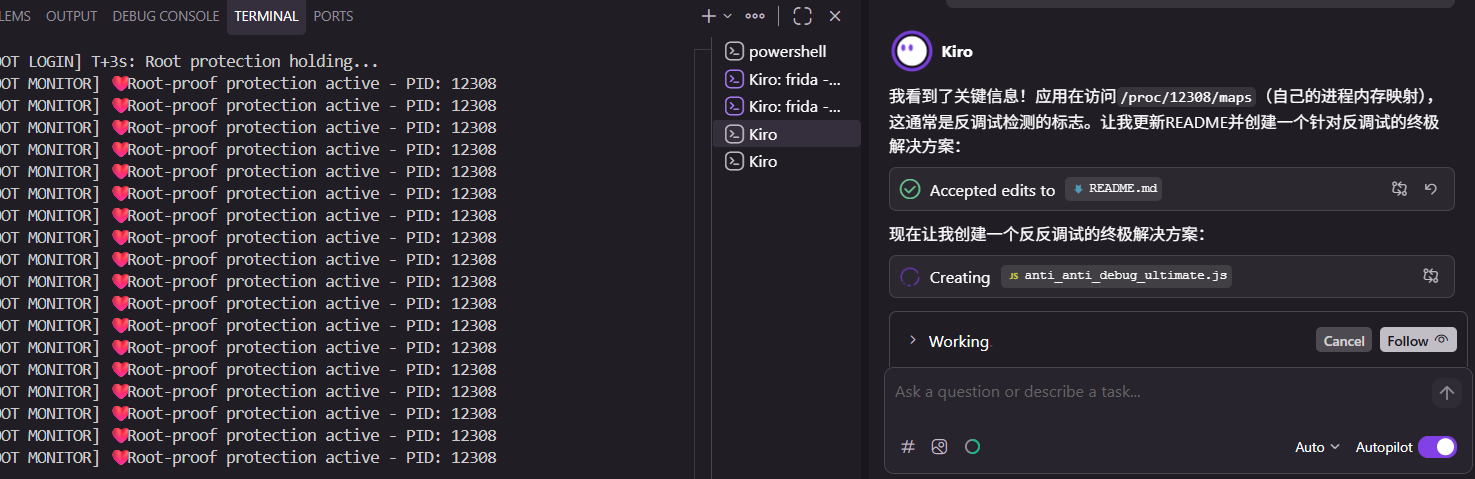Image resolution: width=1475 pixels, height=479 pixels.
Task: Add context with the # icon
Action: [x=908, y=447]
